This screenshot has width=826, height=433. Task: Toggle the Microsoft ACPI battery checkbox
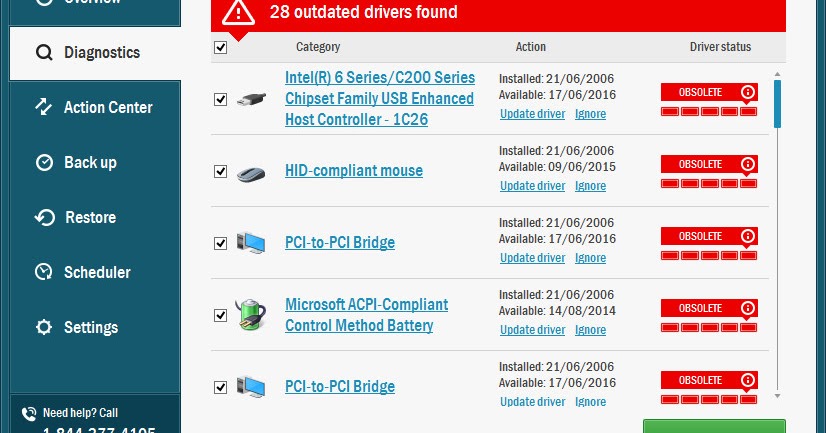click(x=221, y=315)
